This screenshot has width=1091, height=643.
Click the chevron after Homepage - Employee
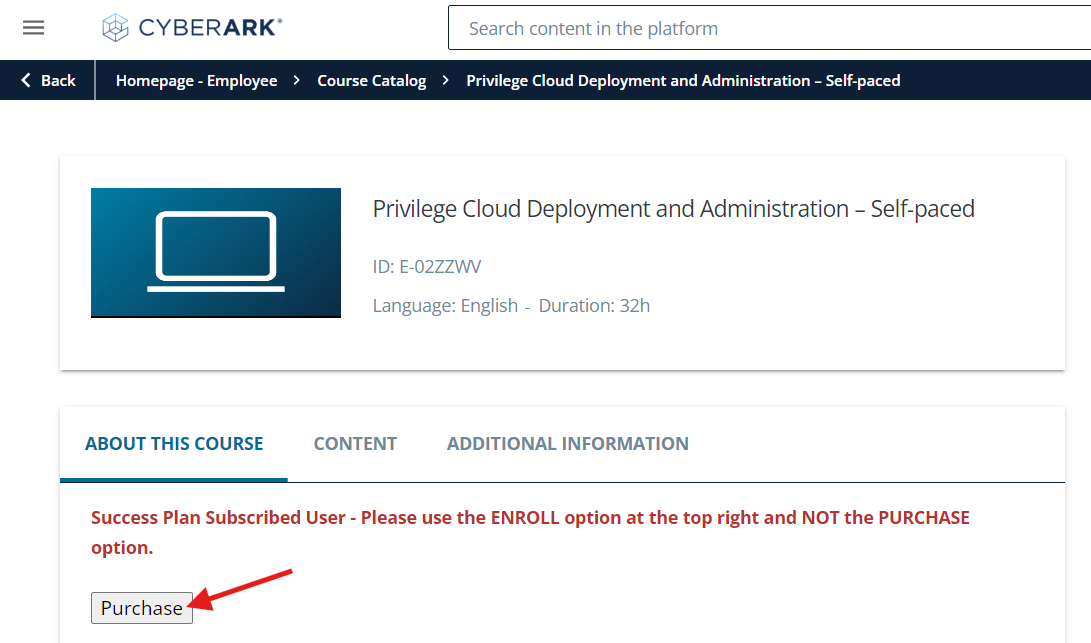297,81
